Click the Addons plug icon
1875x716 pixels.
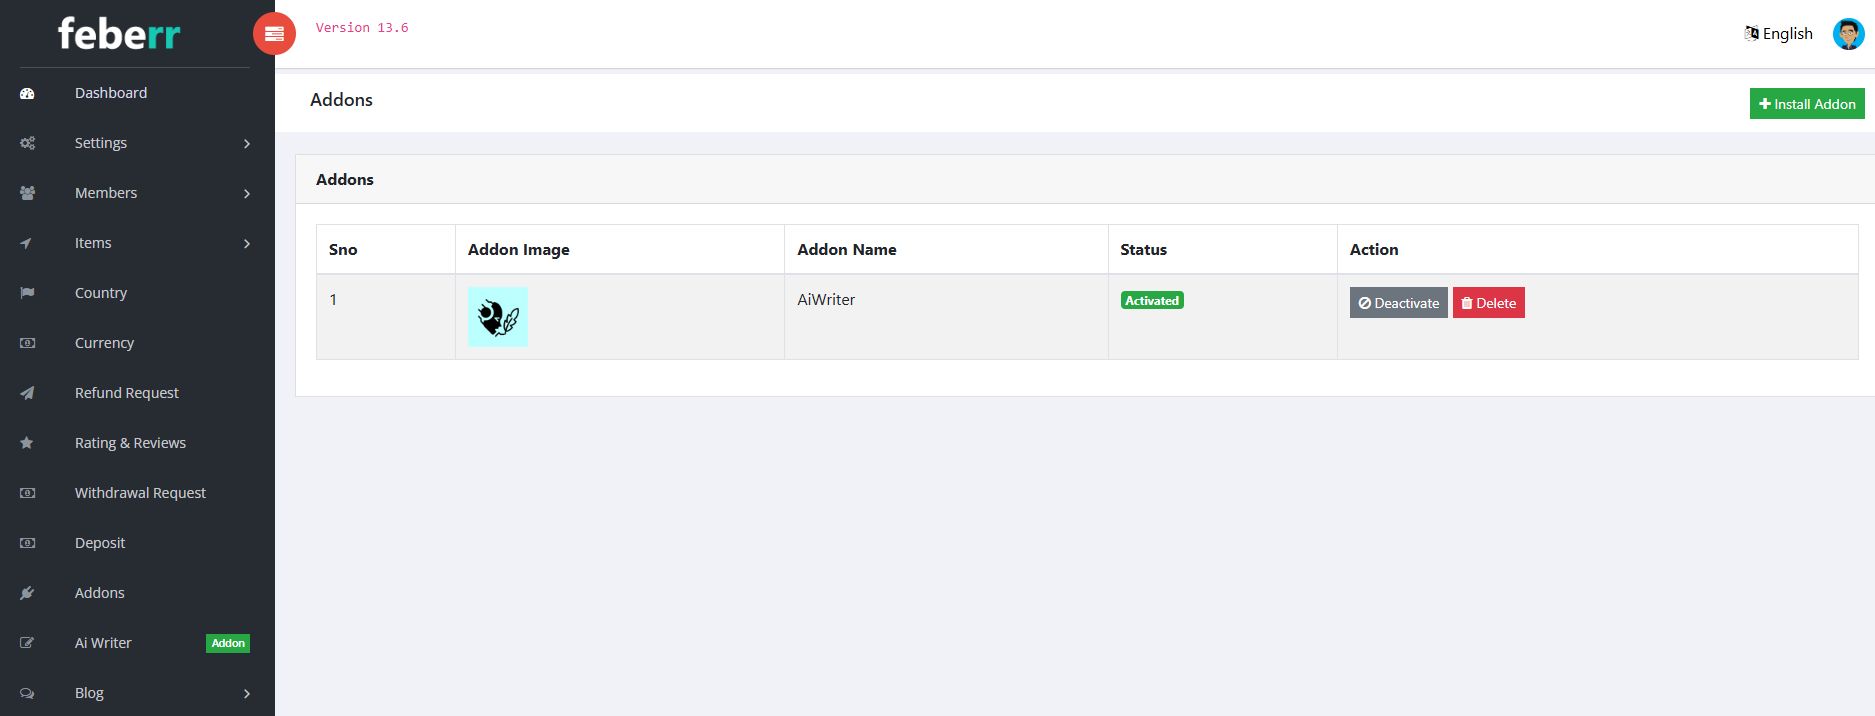pyautogui.click(x=27, y=593)
